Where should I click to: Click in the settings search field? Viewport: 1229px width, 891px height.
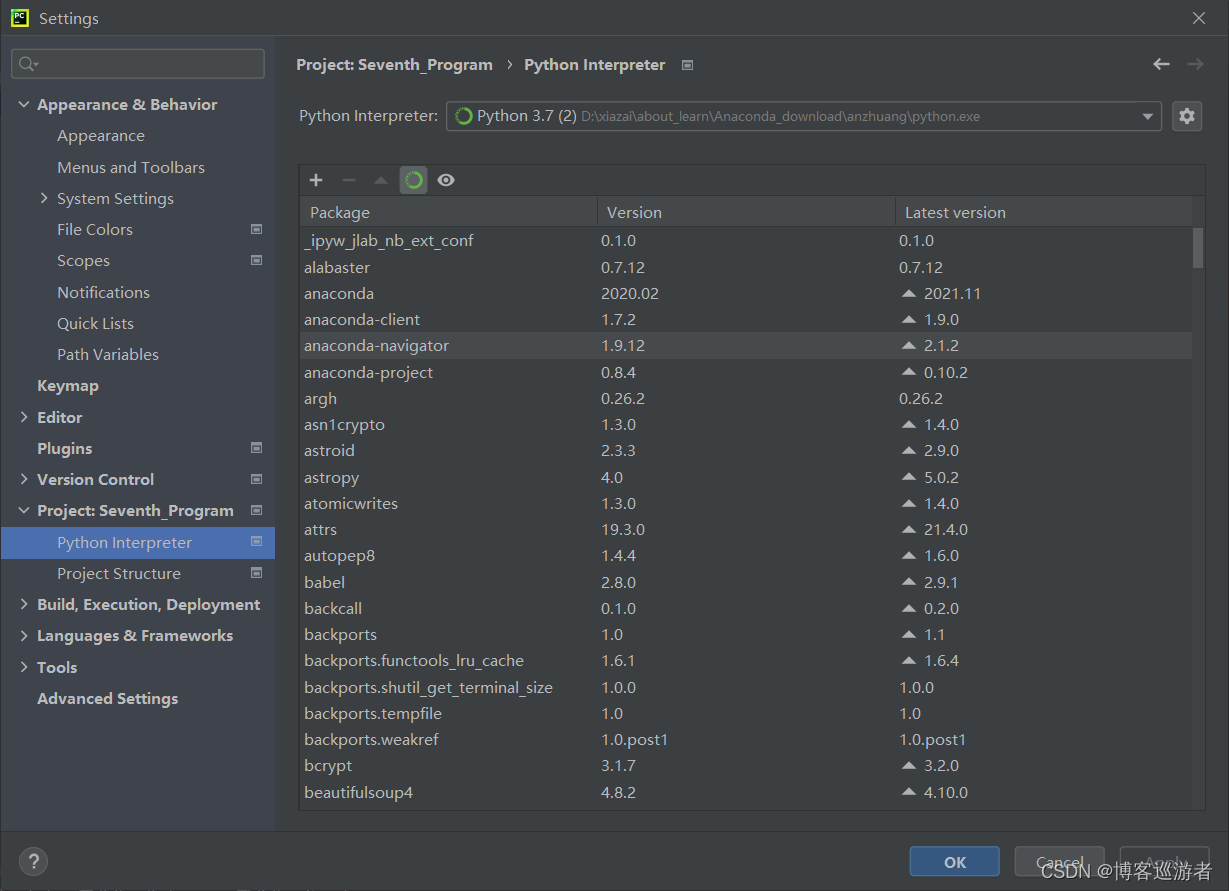(x=138, y=64)
